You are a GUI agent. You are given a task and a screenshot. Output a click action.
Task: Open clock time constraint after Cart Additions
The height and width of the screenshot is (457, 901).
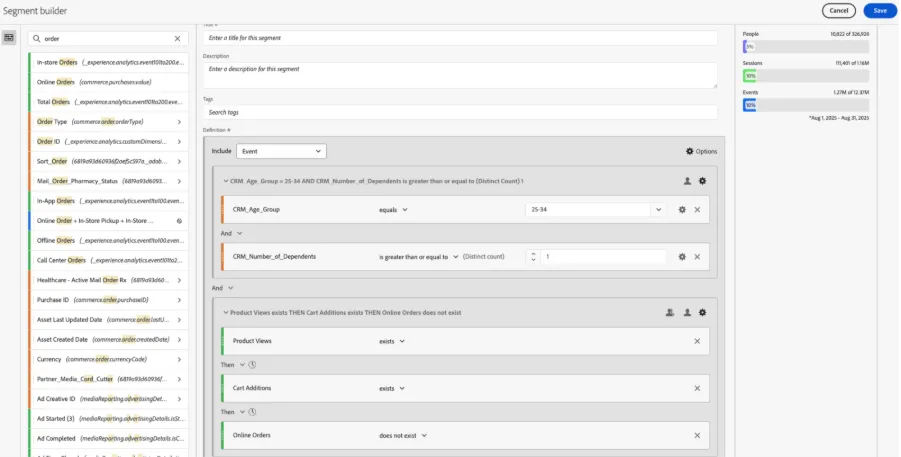pos(252,412)
